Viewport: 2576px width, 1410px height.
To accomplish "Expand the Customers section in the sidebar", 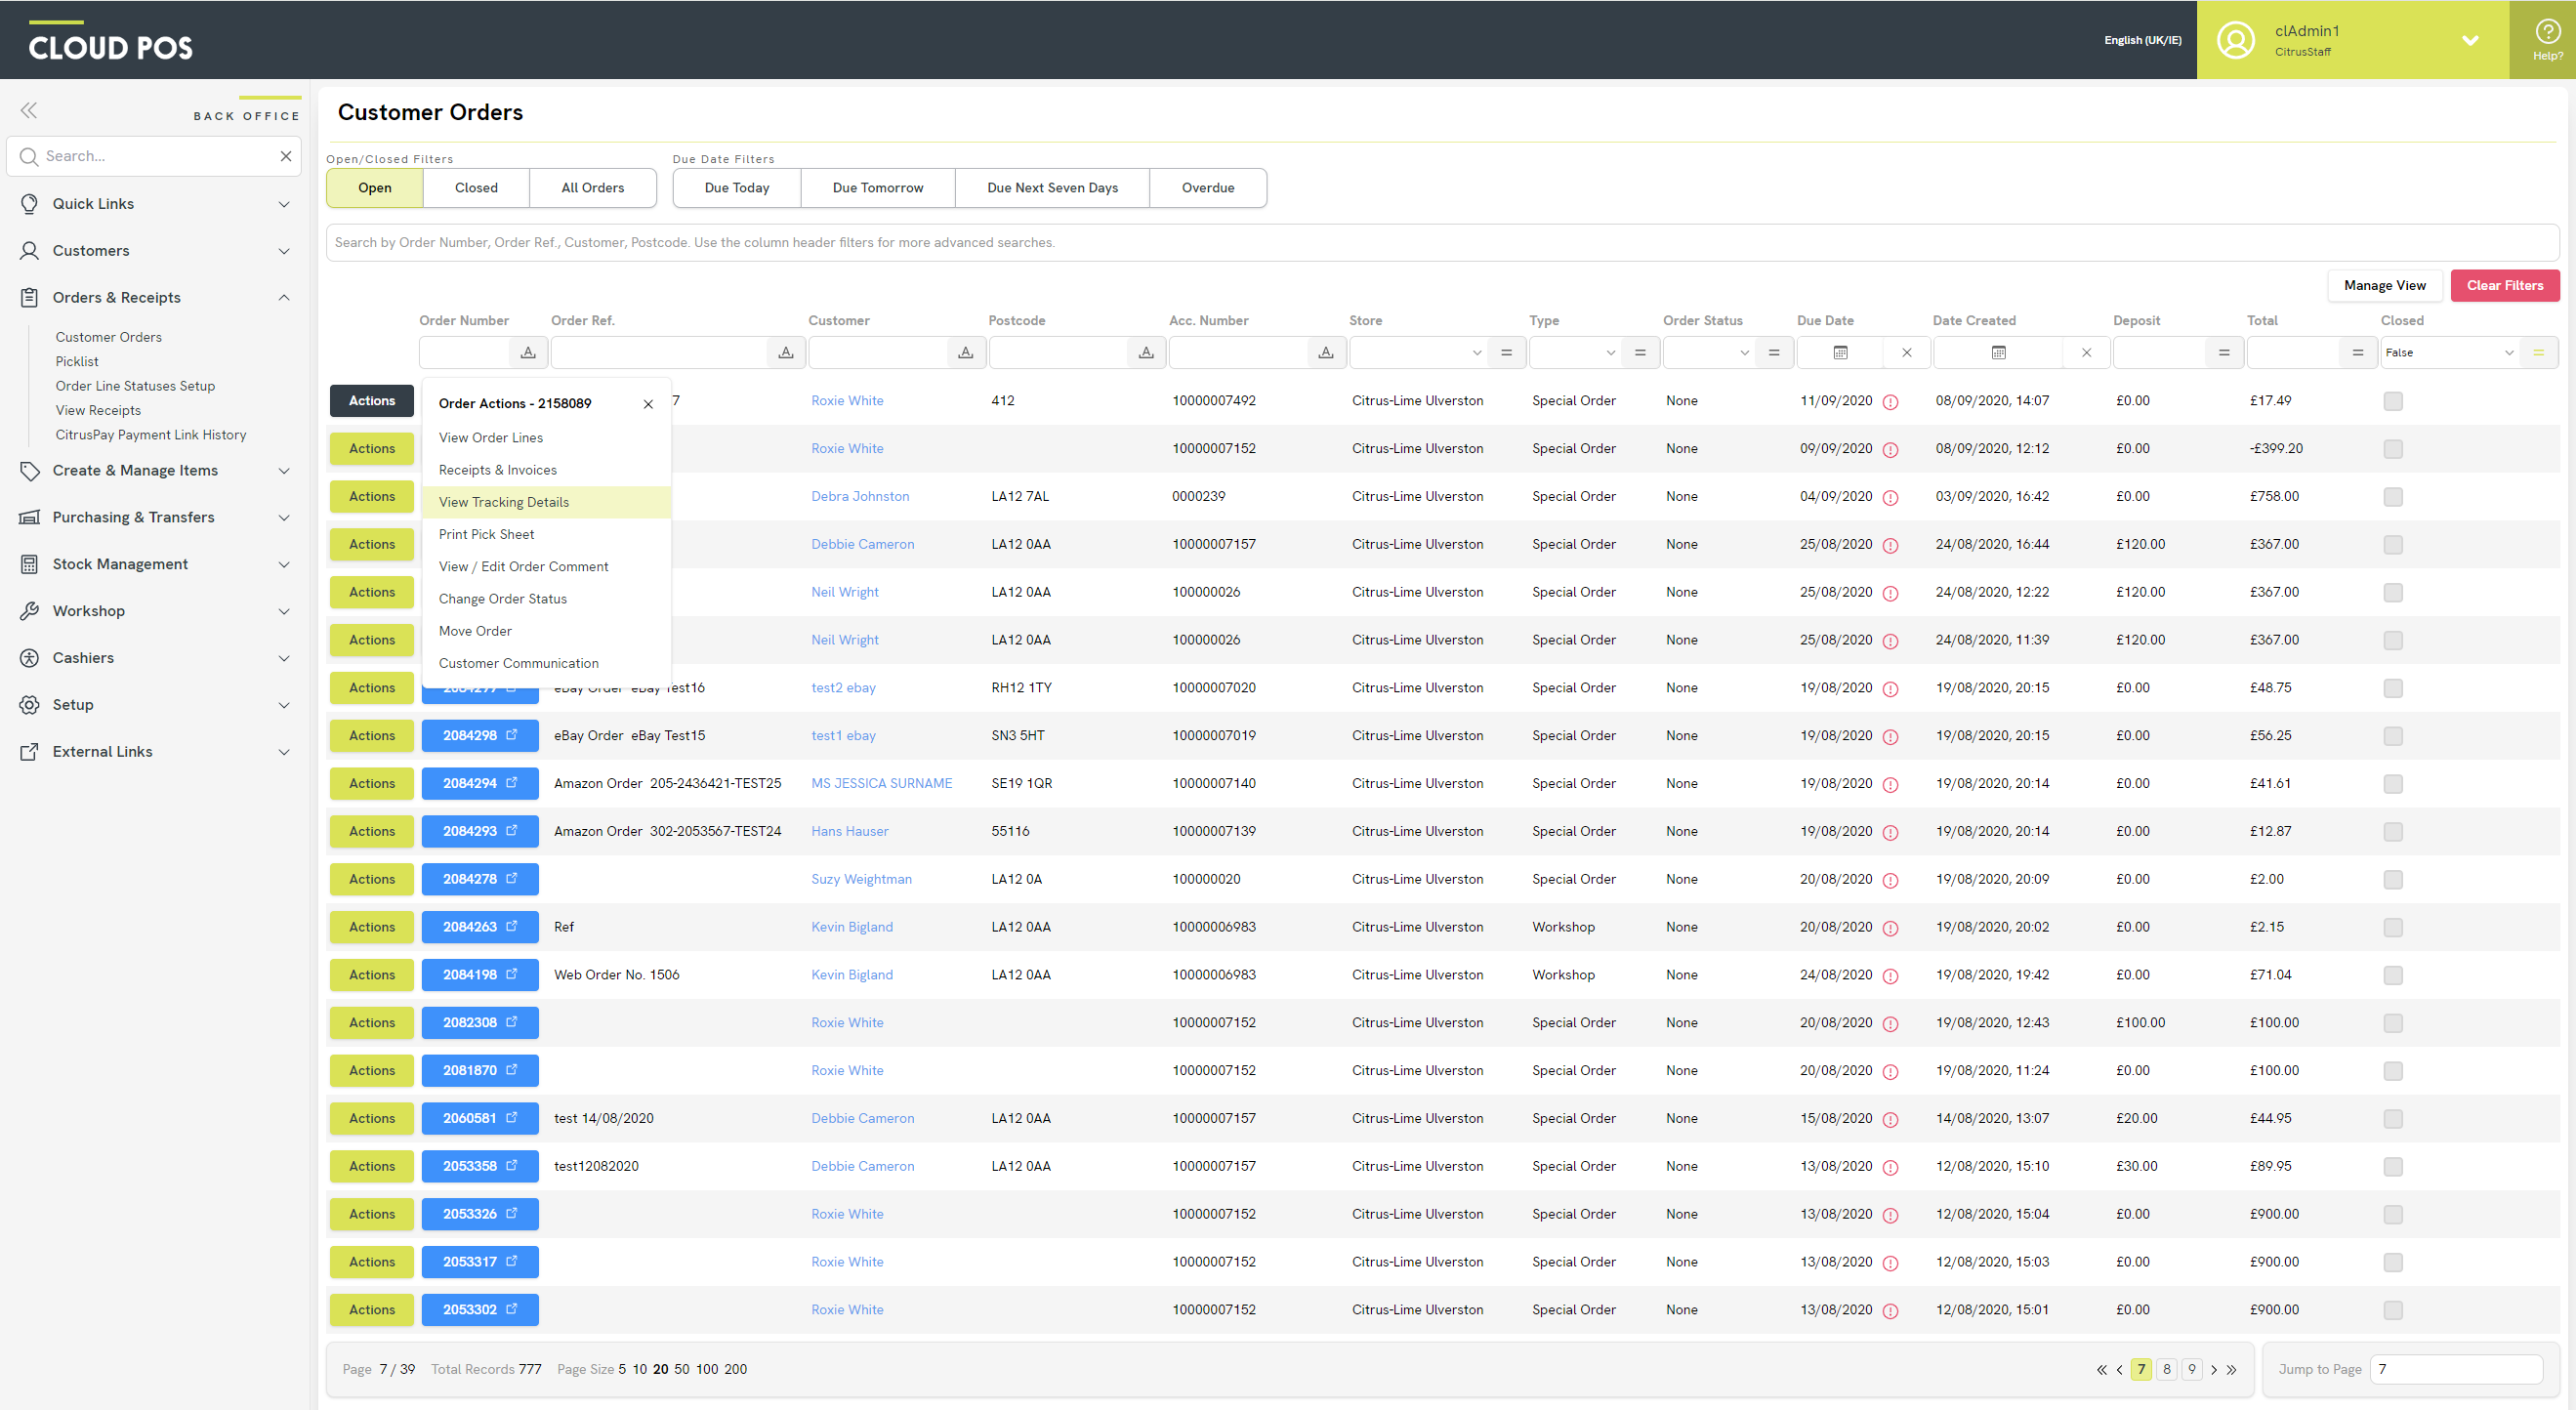I will click(x=284, y=251).
